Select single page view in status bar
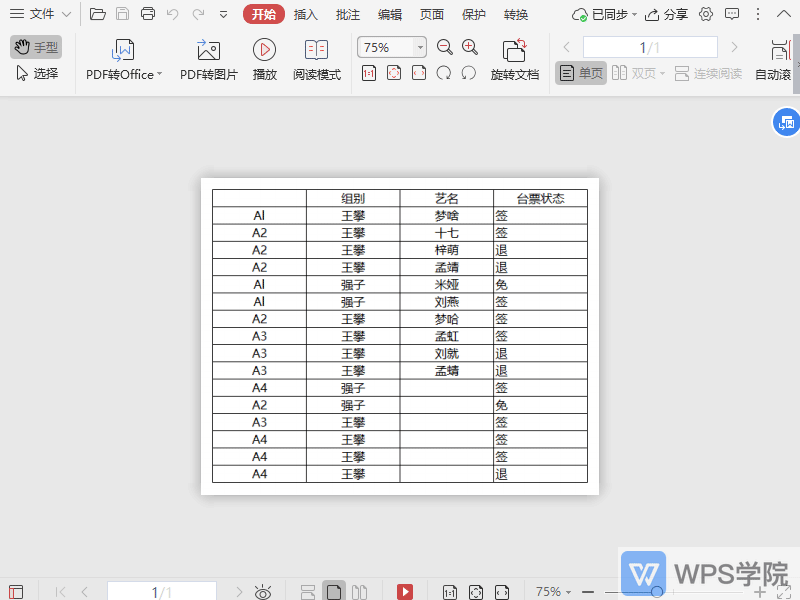 click(334, 592)
